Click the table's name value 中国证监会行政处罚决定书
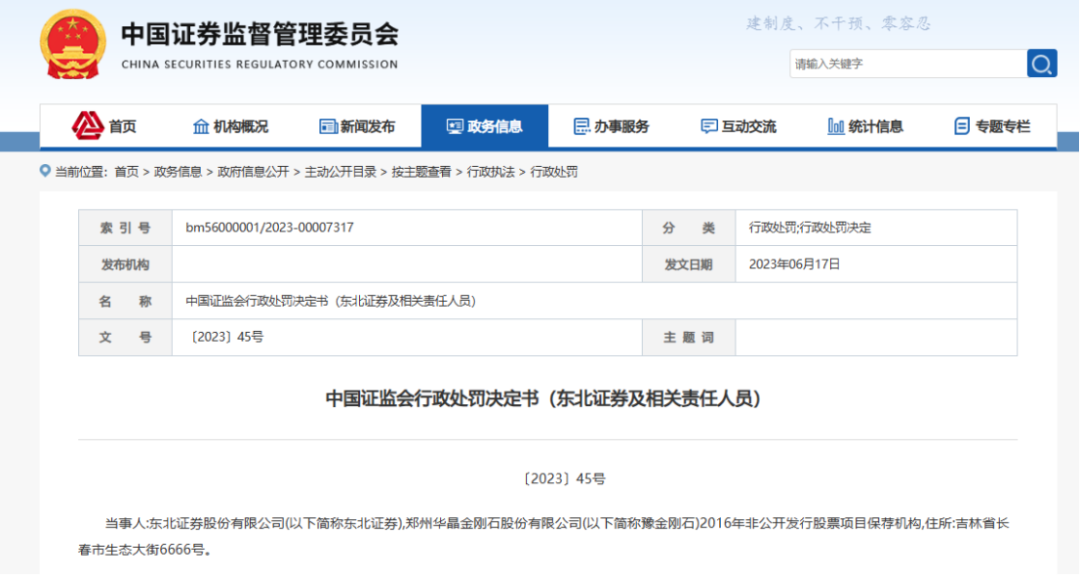The height and width of the screenshot is (575, 1080). (x=331, y=301)
